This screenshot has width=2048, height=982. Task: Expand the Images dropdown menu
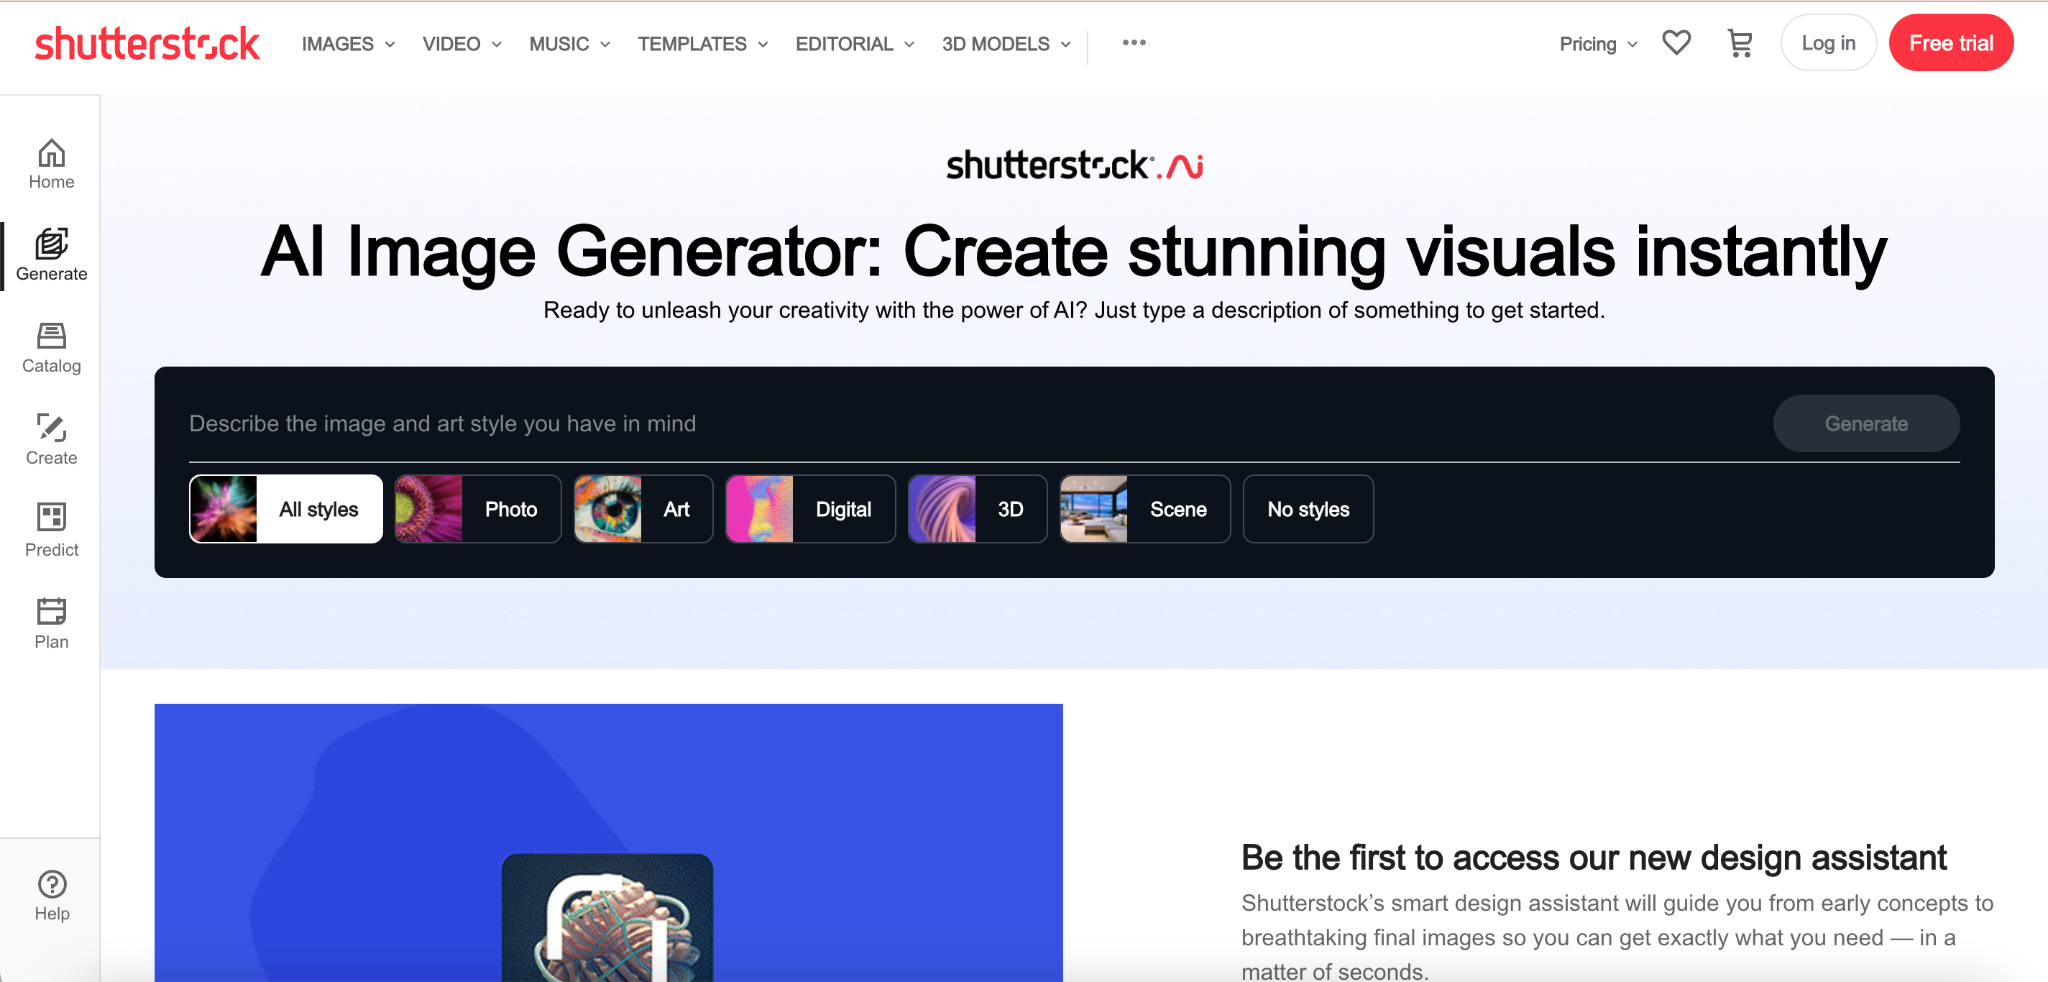pyautogui.click(x=349, y=44)
